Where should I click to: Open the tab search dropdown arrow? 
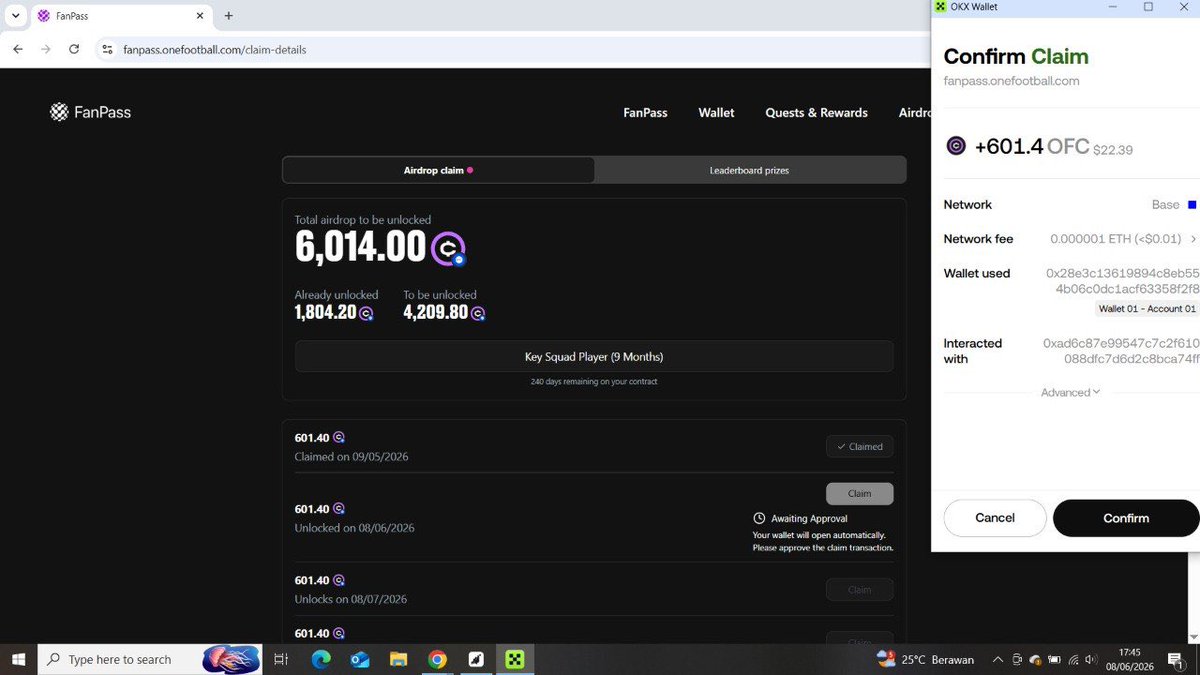click(x=15, y=16)
